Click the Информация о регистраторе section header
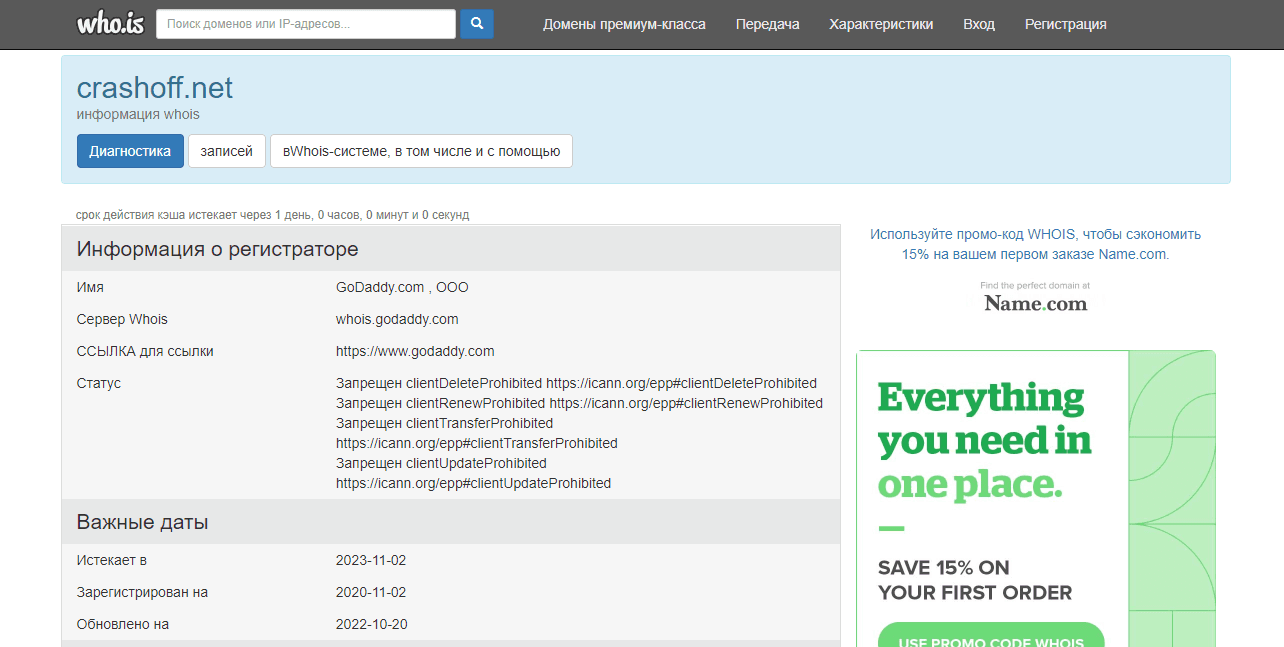The width and height of the screenshot is (1284, 647). [217, 249]
